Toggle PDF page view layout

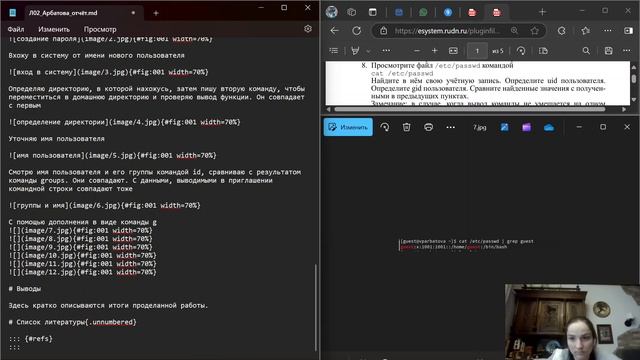(x=543, y=51)
